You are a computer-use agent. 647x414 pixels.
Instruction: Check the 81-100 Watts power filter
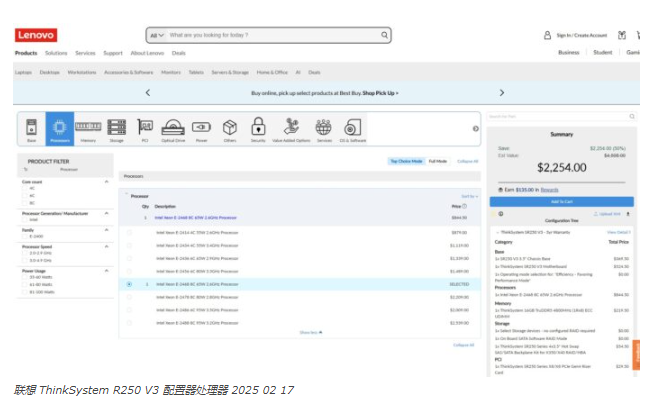coord(25,292)
